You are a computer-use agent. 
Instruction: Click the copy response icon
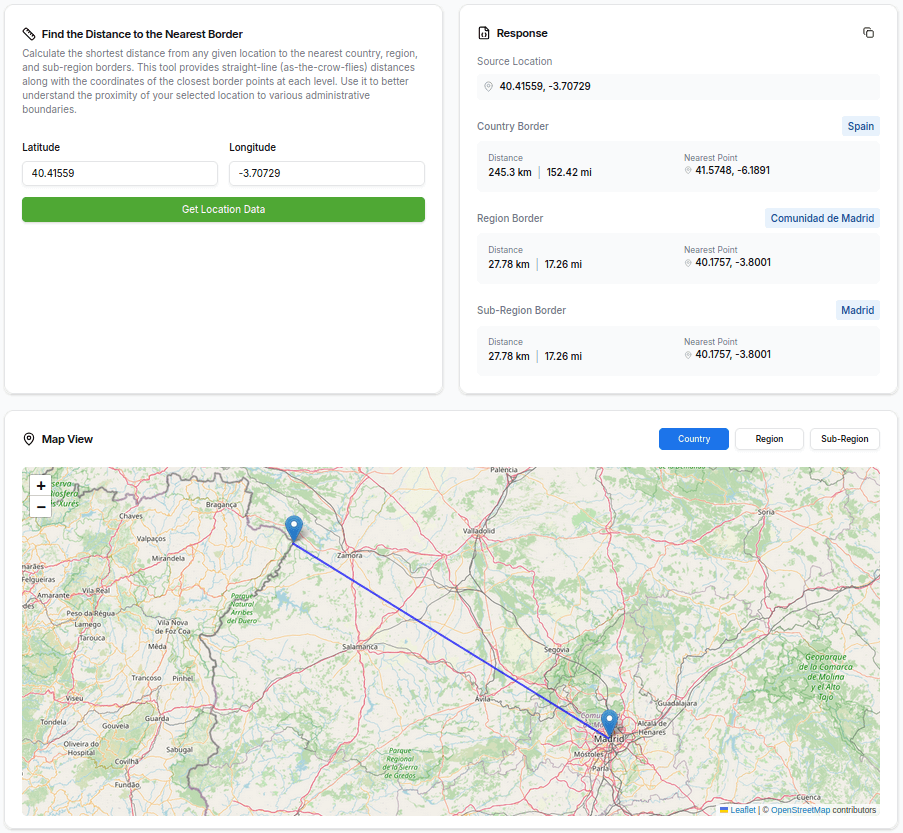click(868, 33)
